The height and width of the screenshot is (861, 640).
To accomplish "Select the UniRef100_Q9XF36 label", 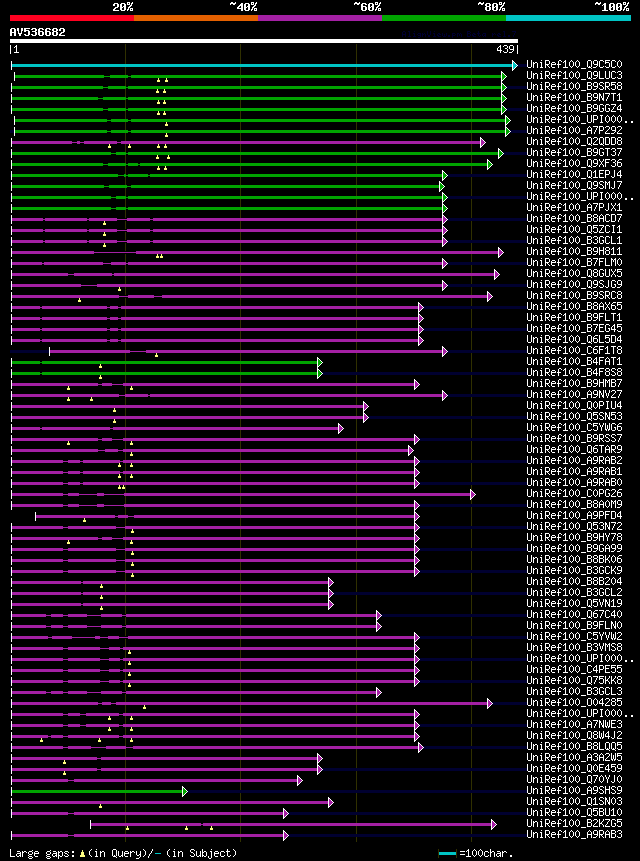I will pyautogui.click(x=574, y=164).
